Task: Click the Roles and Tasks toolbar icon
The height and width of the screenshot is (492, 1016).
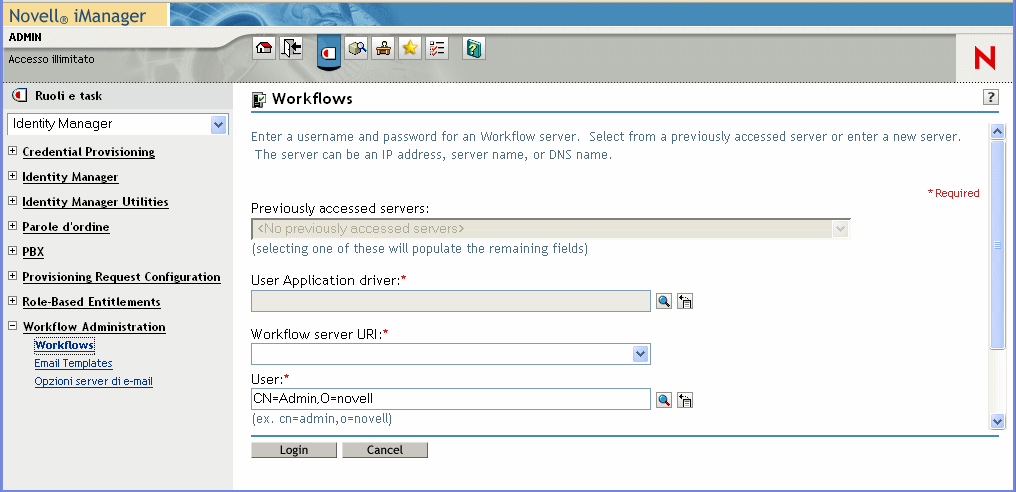Action: pos(328,50)
